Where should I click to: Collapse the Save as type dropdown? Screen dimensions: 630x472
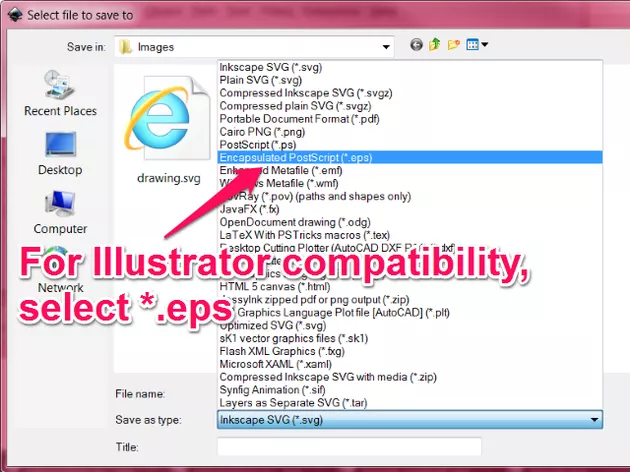pyautogui.click(x=595, y=420)
